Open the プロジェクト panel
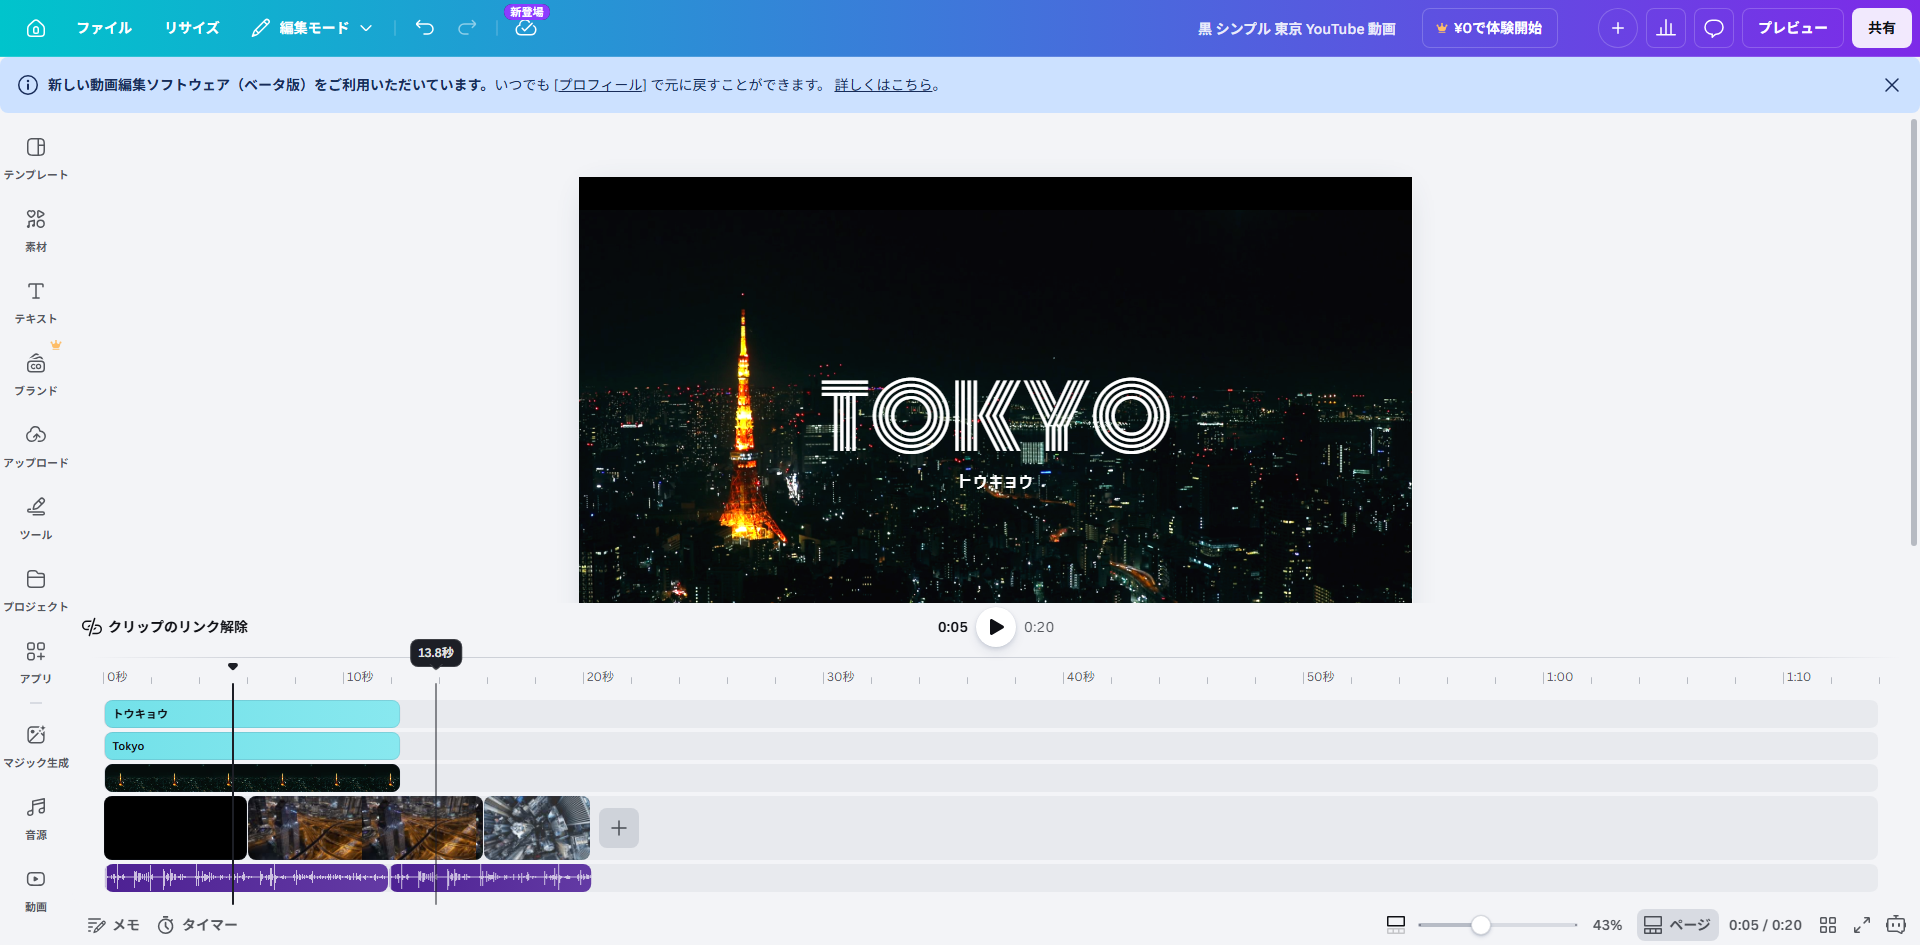 point(36,590)
